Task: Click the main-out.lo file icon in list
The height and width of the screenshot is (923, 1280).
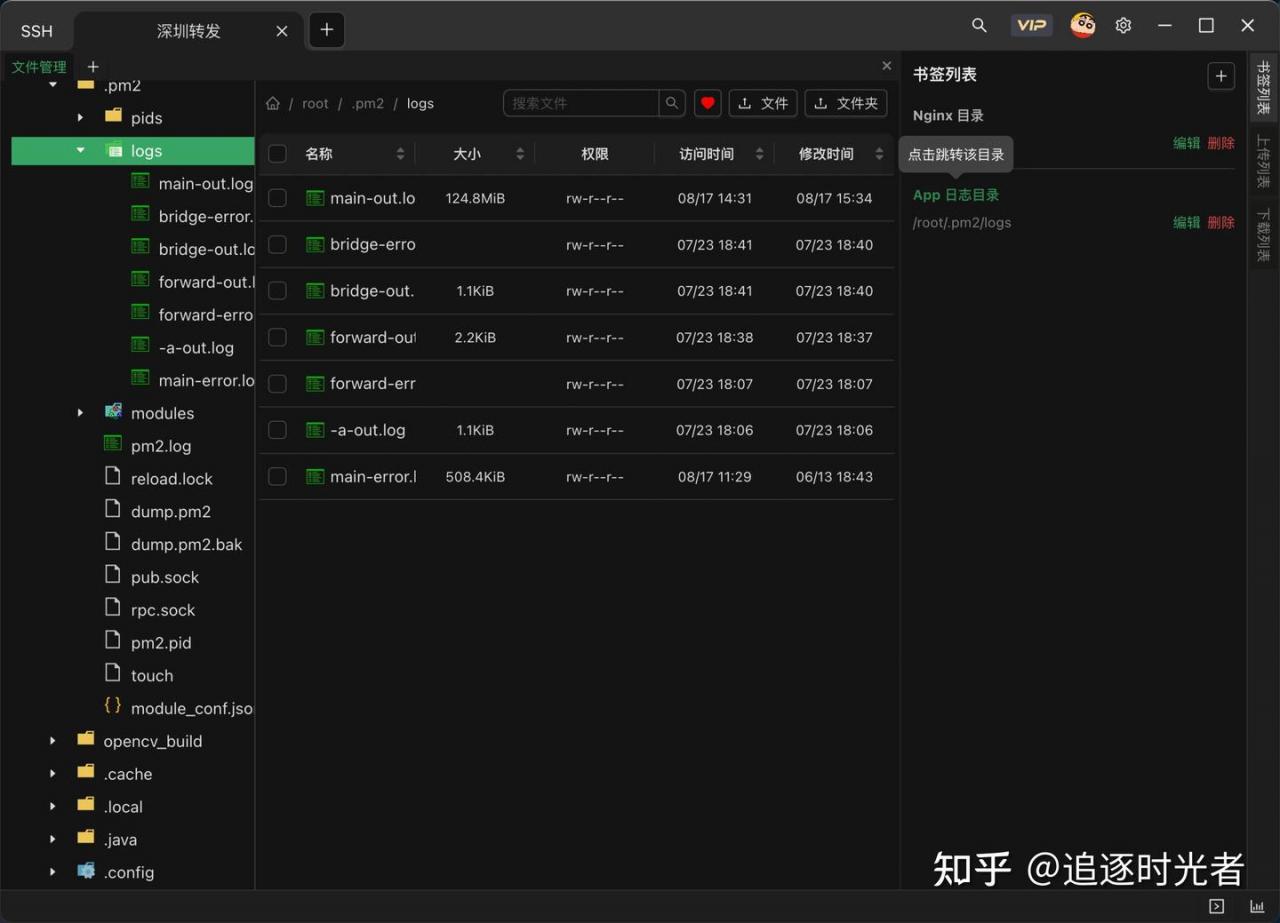Action: point(315,198)
